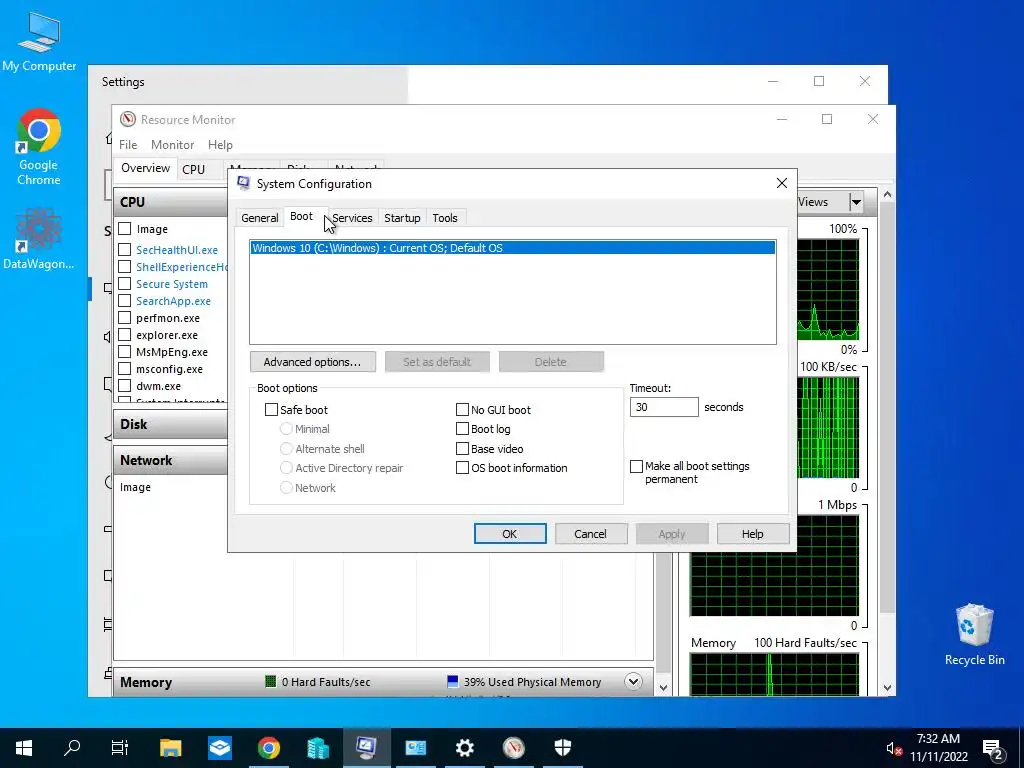Select the Minimal safe boot radio
Viewport: 1024px width, 768px height.
pyautogui.click(x=285, y=429)
